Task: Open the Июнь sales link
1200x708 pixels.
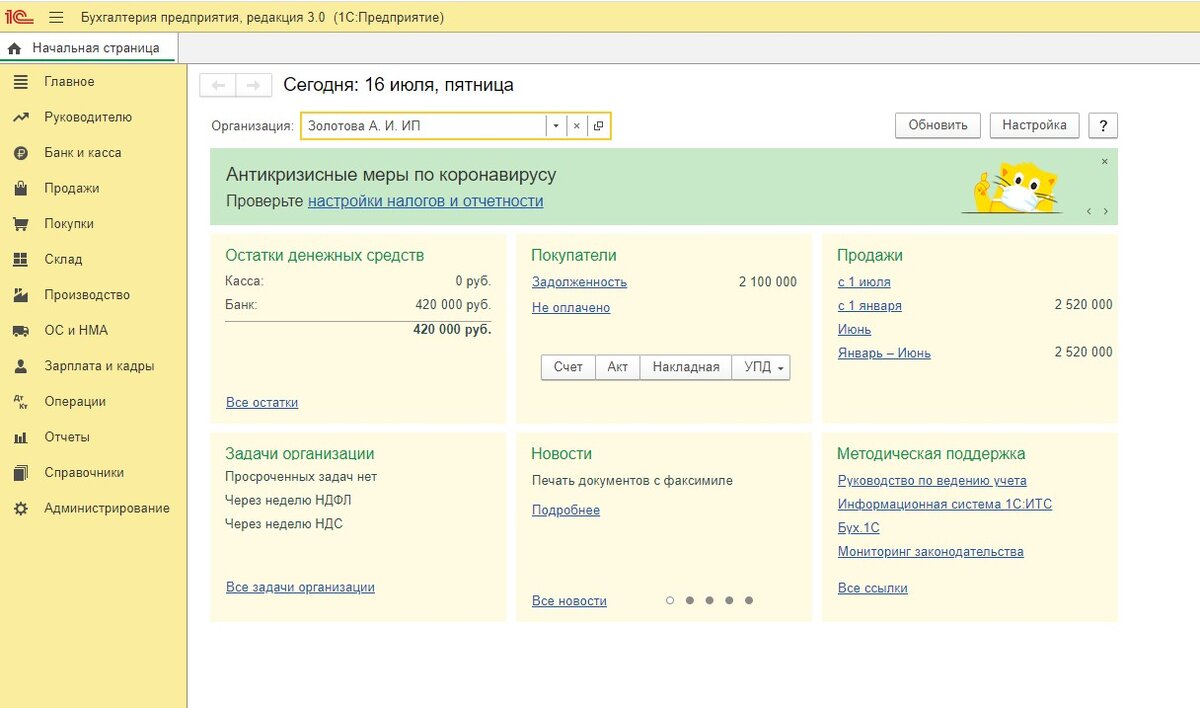Action: 854,329
